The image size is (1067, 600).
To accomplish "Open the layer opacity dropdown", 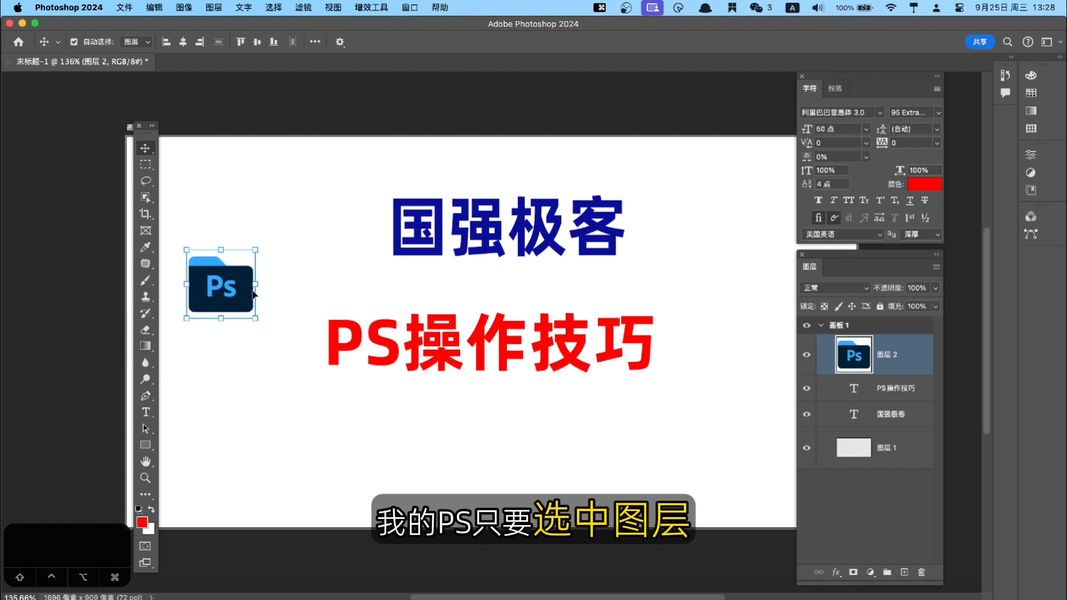I will 936,288.
